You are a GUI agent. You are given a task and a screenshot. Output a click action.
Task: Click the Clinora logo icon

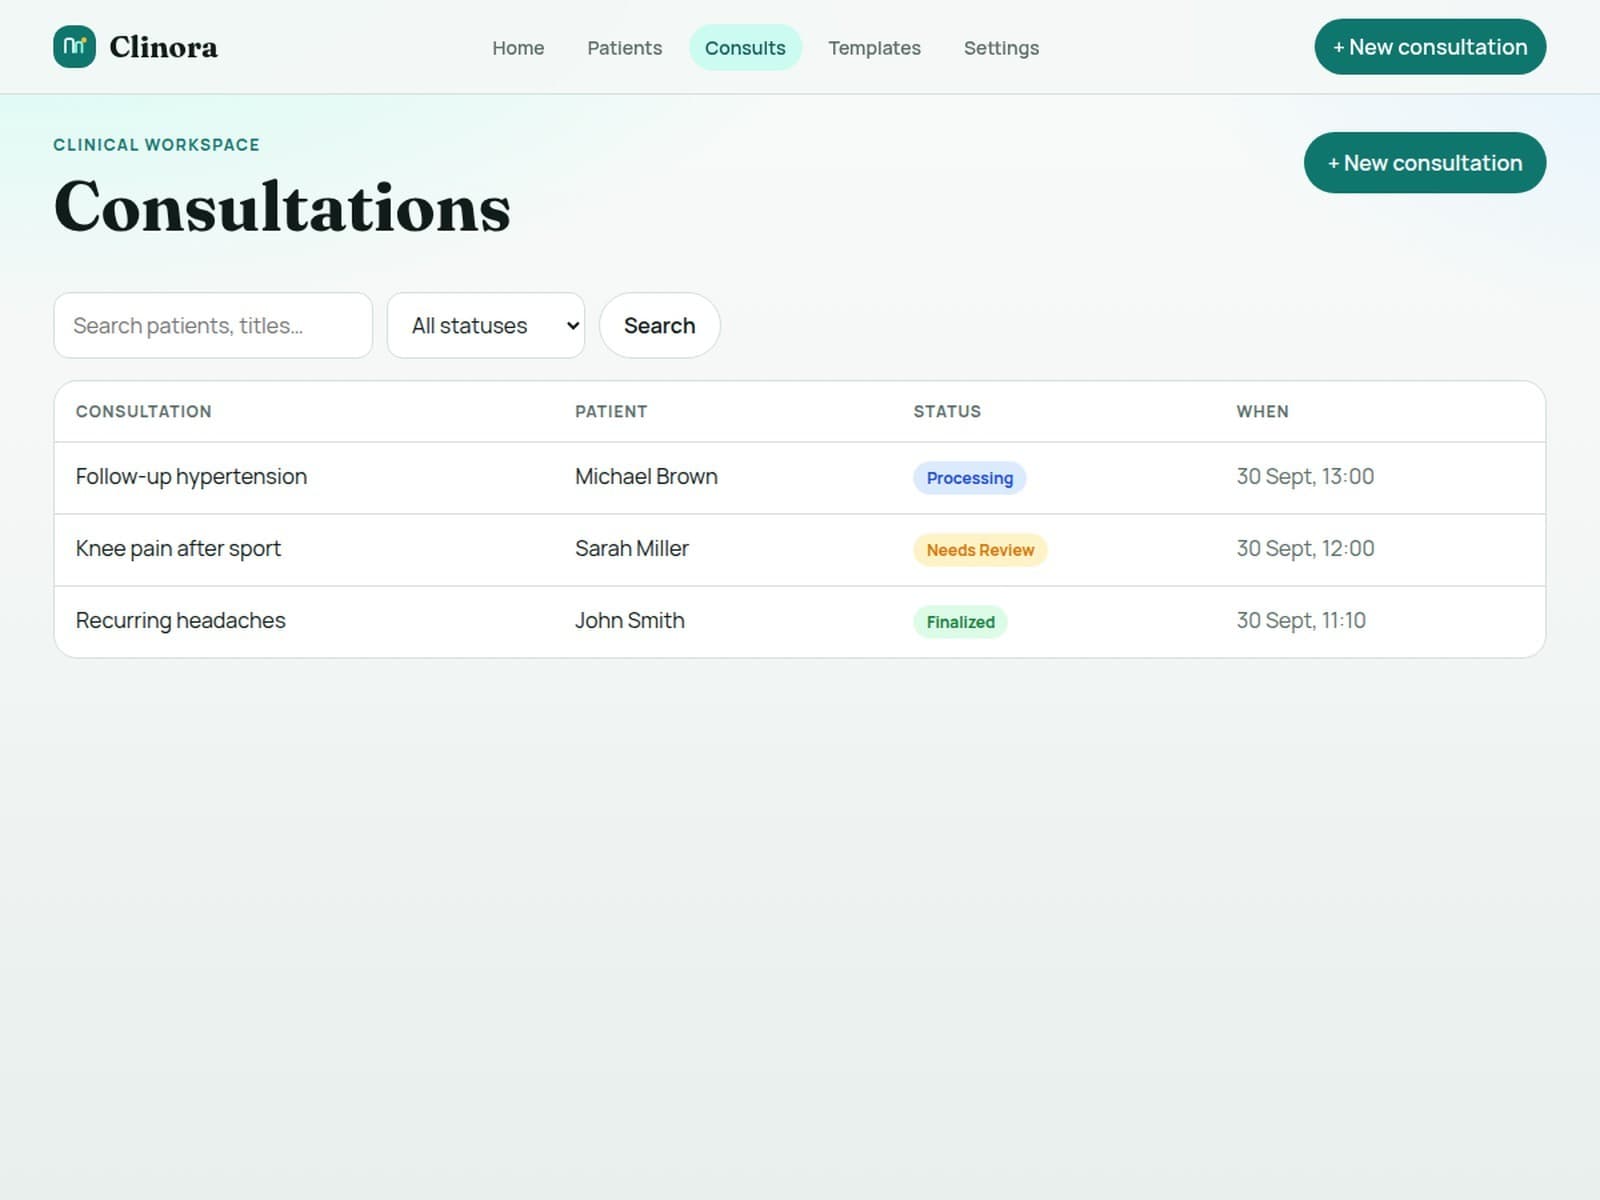coord(74,47)
